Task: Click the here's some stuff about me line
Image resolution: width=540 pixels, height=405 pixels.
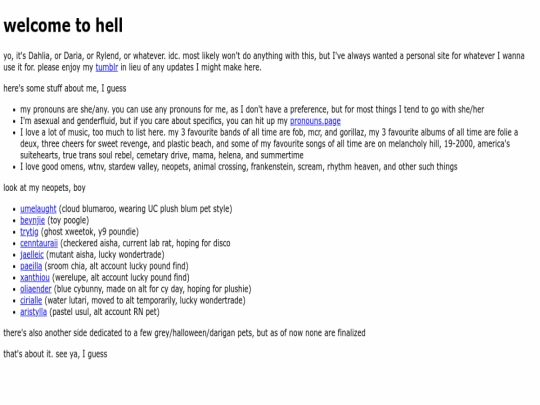Action: (x=65, y=89)
